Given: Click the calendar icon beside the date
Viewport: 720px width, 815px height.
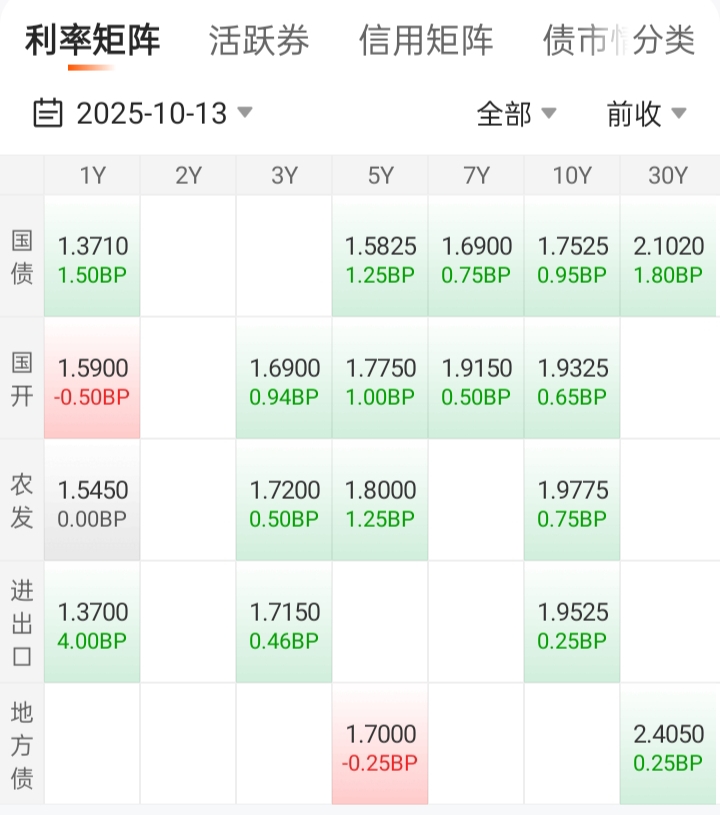Looking at the screenshot, I should 47,113.
